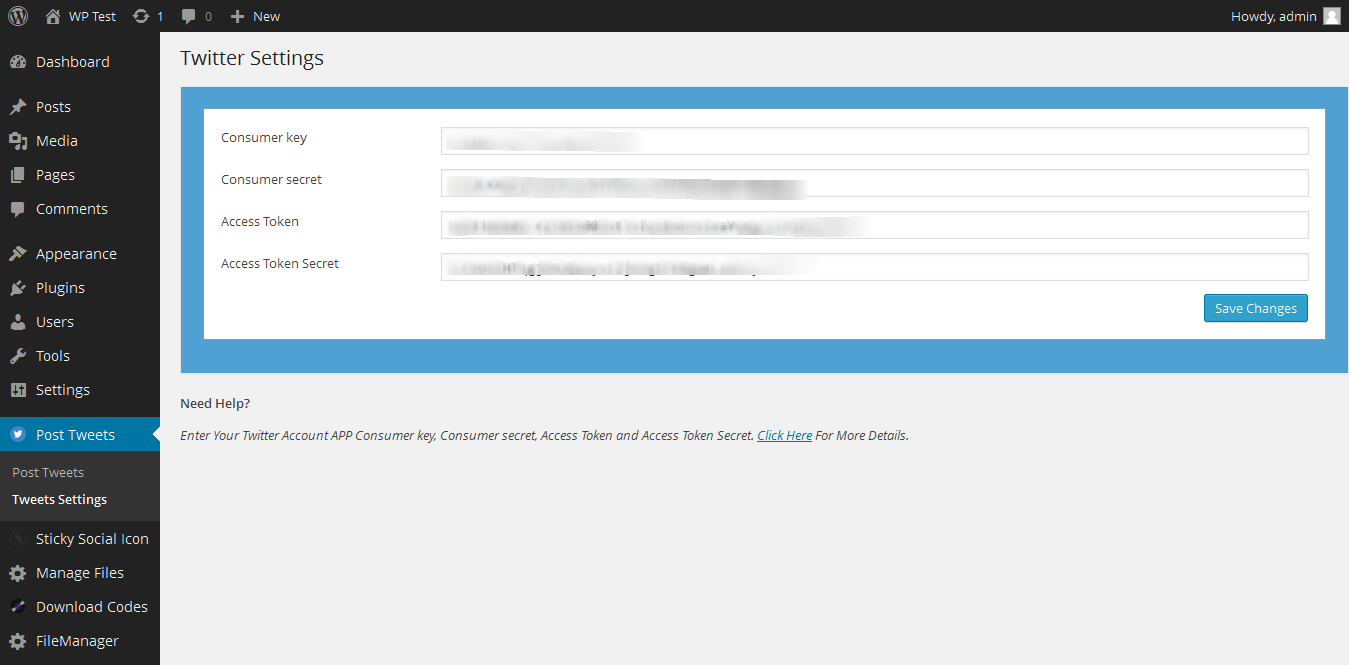Click the Tools wrench icon
Image resolution: width=1349 pixels, height=665 pixels.
pyautogui.click(x=18, y=356)
